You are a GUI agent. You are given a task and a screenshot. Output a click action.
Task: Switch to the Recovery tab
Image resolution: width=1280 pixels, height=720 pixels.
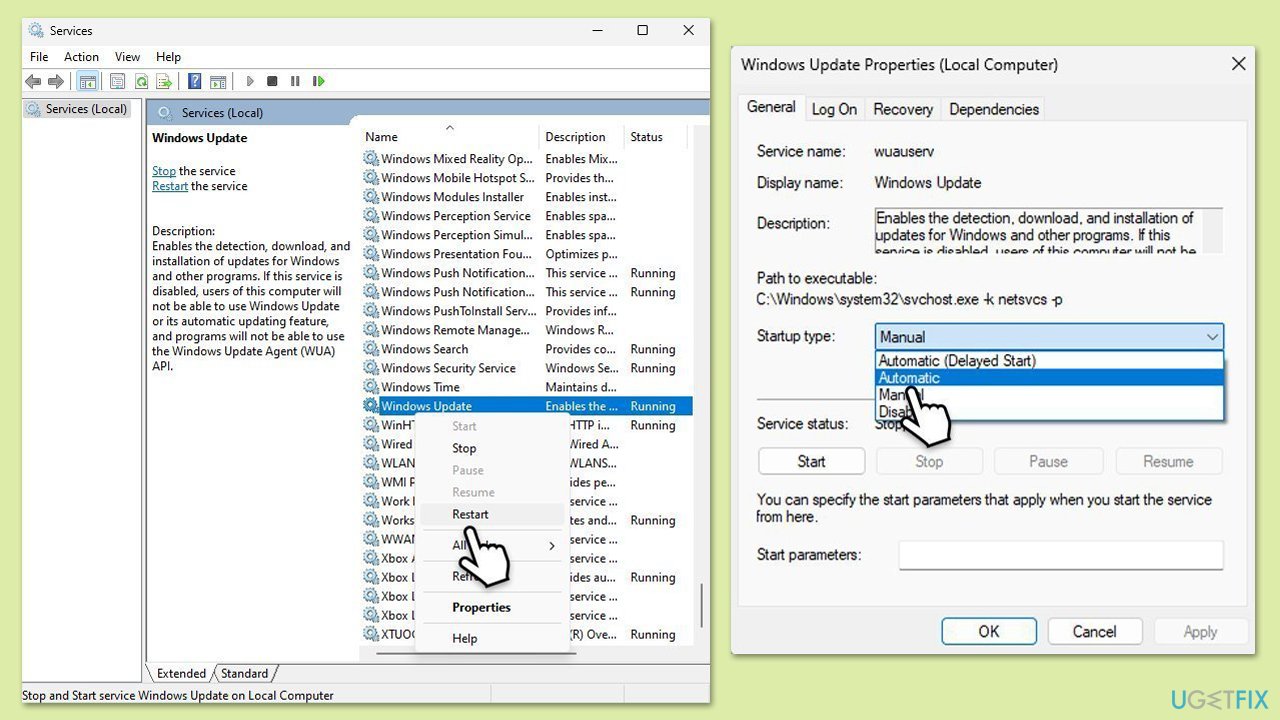click(x=903, y=109)
